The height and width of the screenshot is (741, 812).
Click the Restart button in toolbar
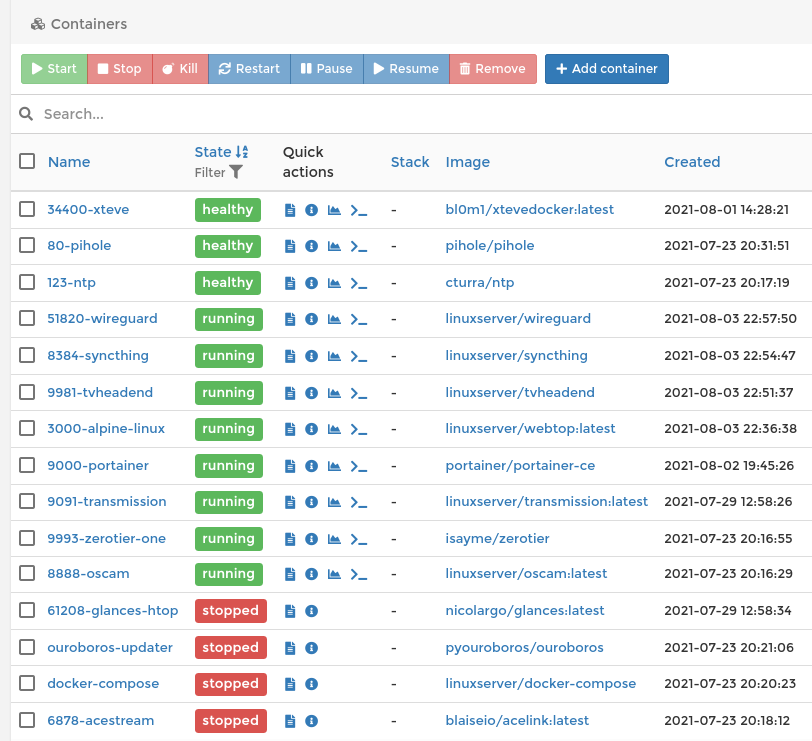pos(249,69)
